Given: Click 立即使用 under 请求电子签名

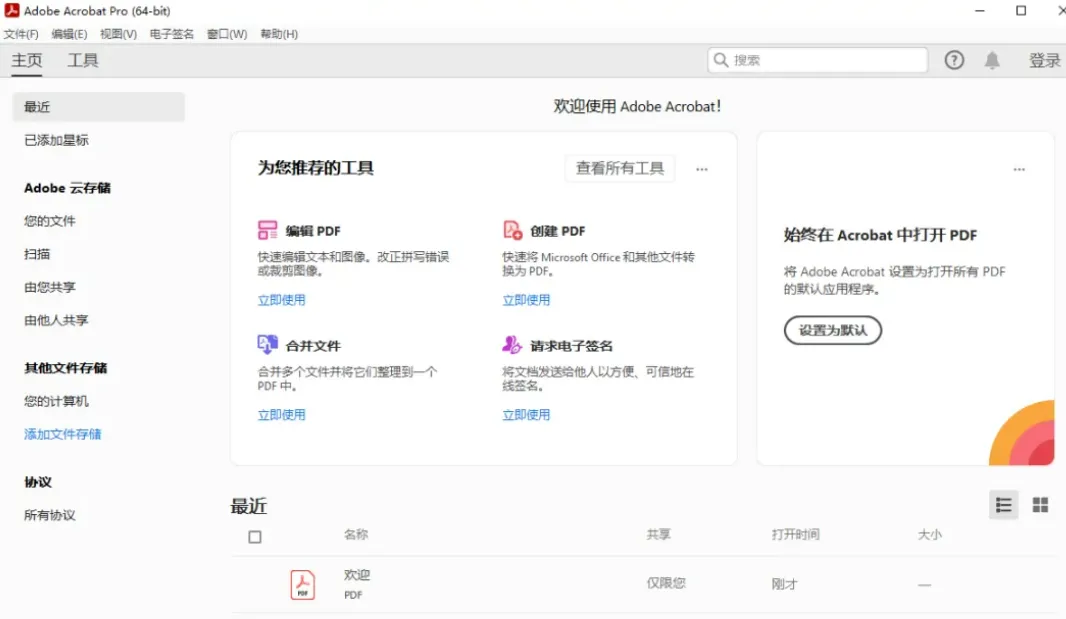Looking at the screenshot, I should [x=526, y=415].
